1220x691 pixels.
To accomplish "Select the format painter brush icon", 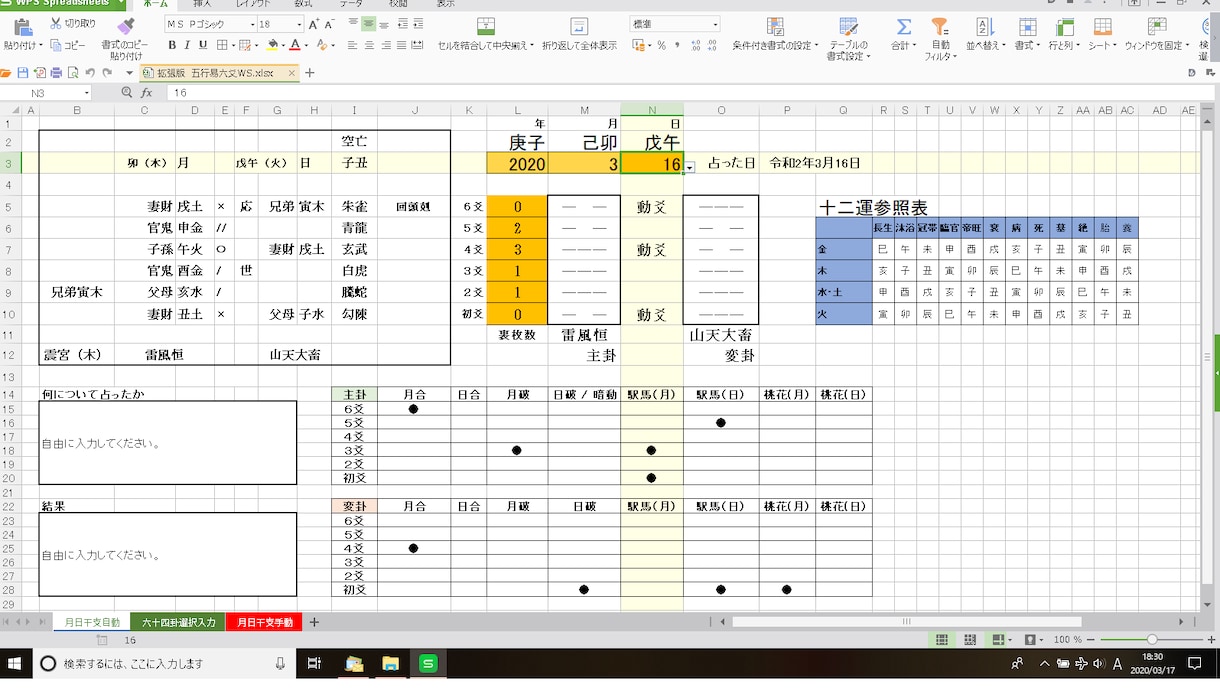I will click(x=126, y=25).
